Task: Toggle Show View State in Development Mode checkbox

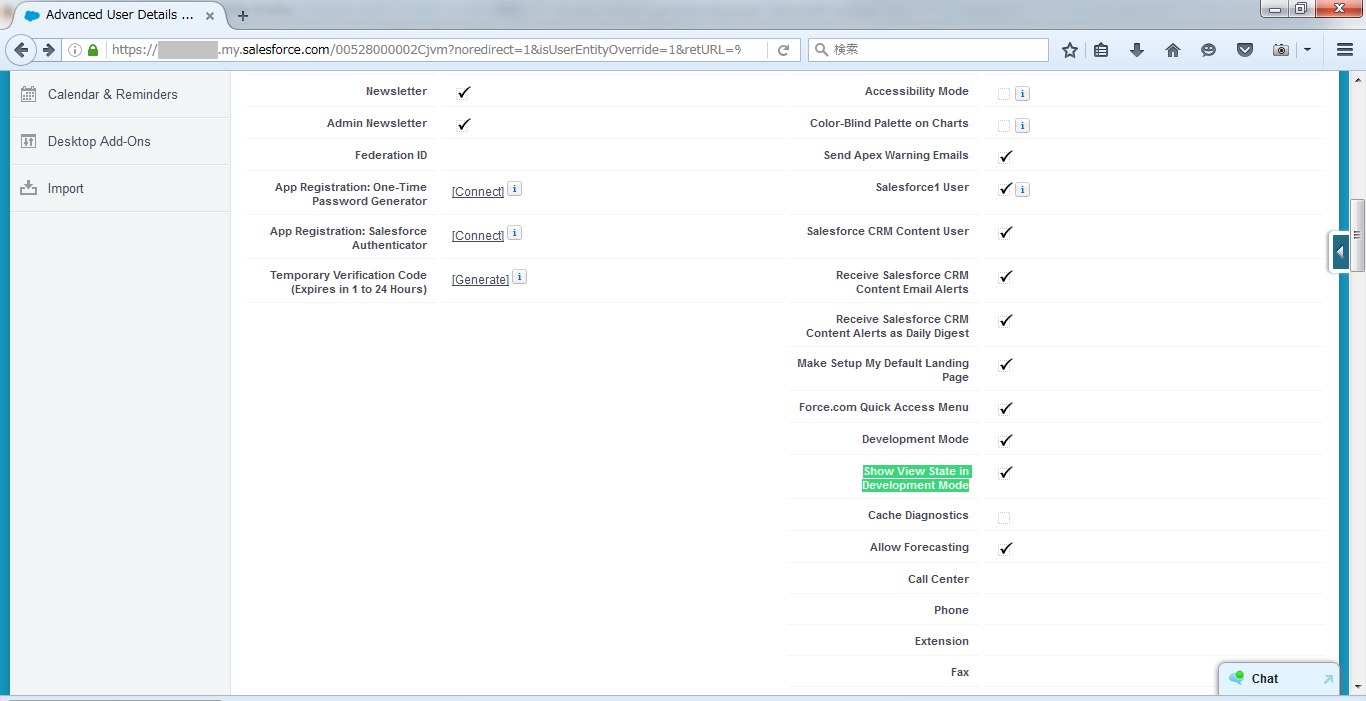Action: pos(1005,472)
